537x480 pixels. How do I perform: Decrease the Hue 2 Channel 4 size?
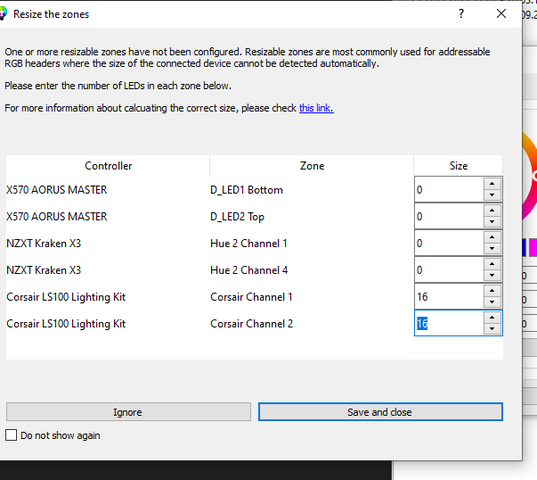[492, 275]
